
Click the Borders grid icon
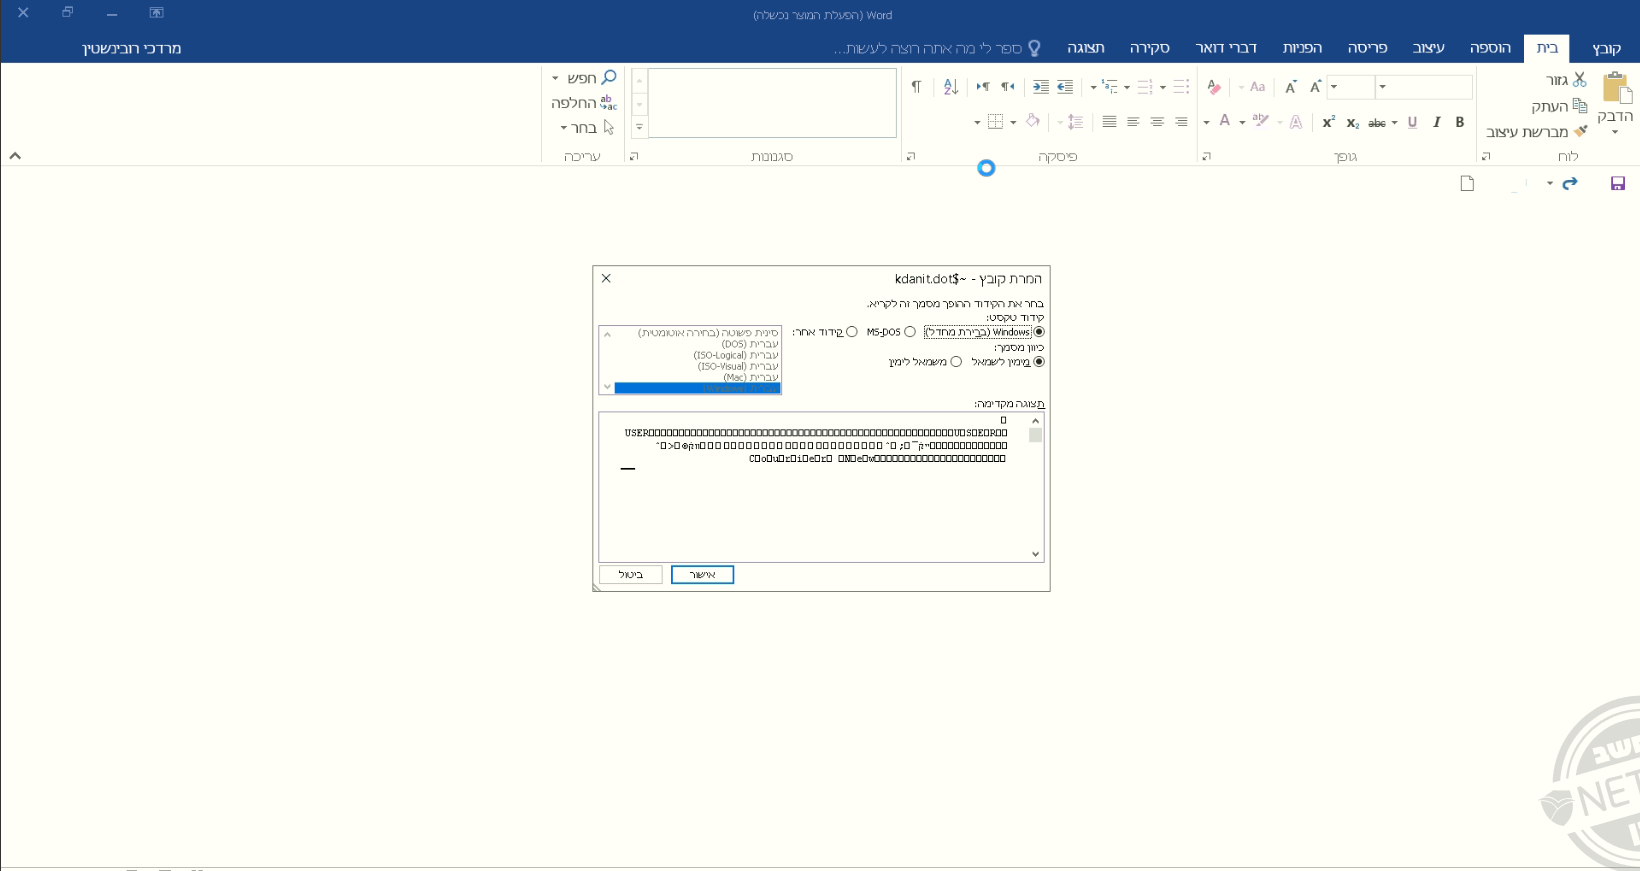point(995,122)
